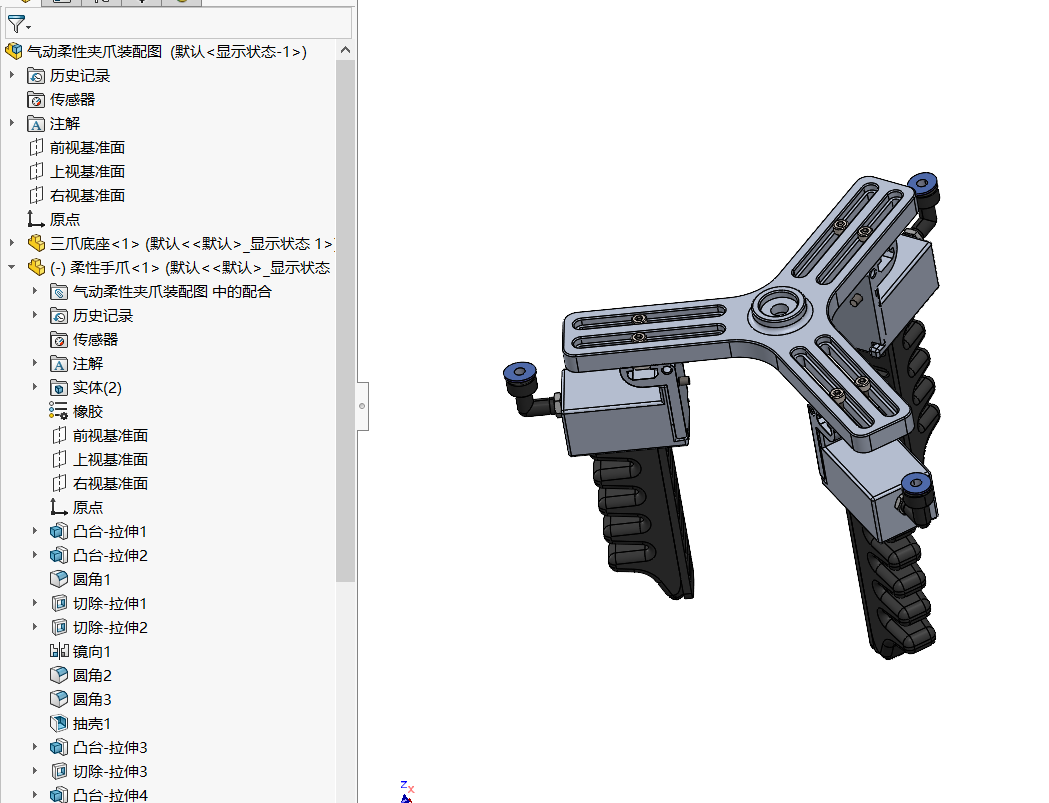Screen dimensions: 1049x803
Task: Select the 柔性手爪<1> component icon
Action: coord(36,268)
